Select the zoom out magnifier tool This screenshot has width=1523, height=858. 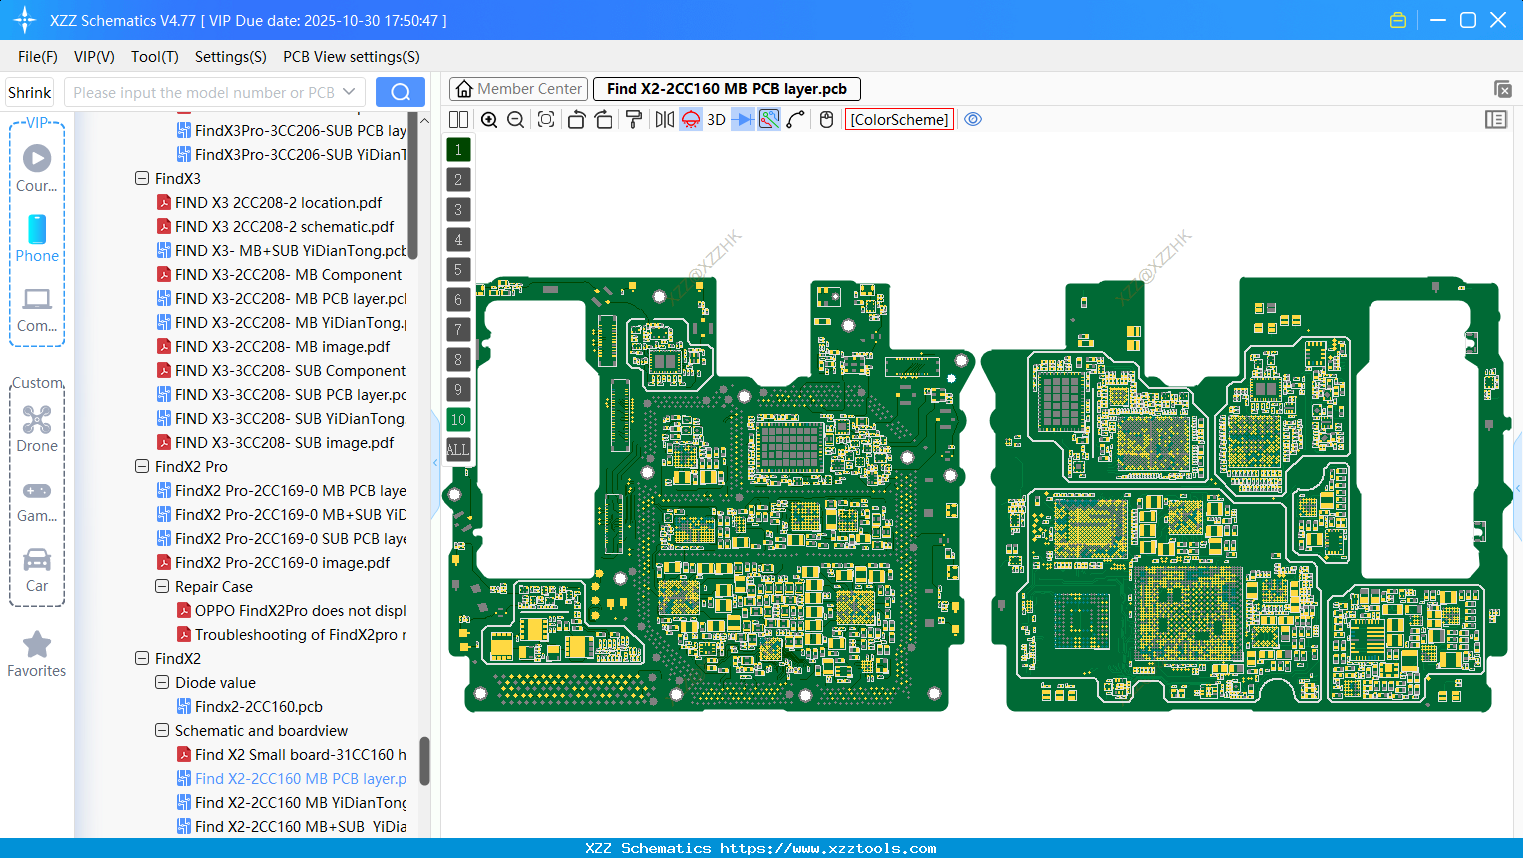pos(515,119)
